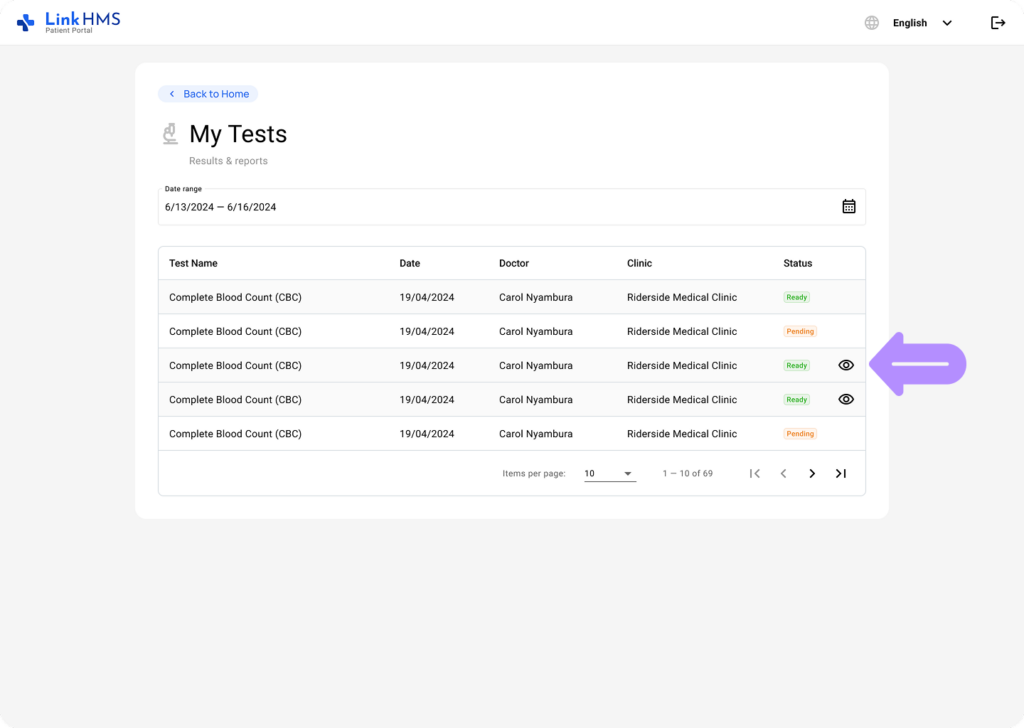
Task: Click the Pending badge in the second row
Action: 800,331
